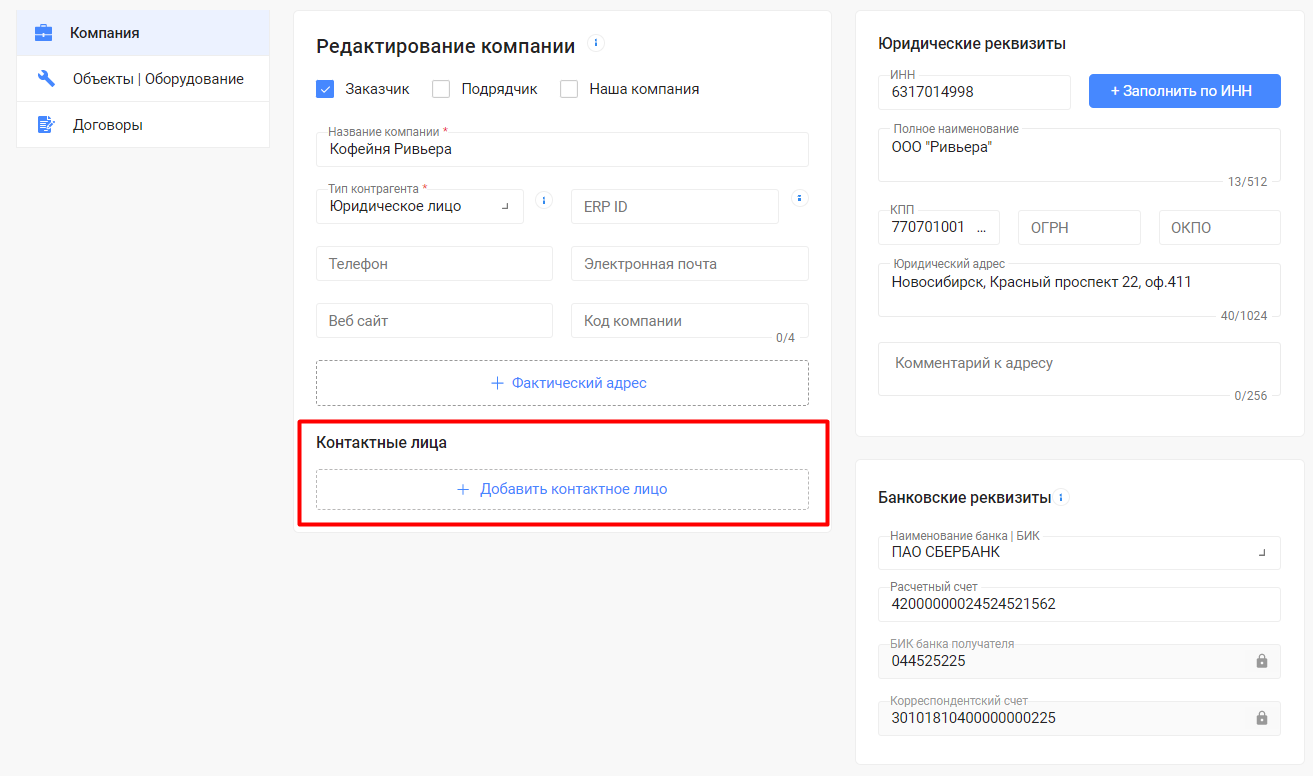Edit the Юридический адрес field
The height and width of the screenshot is (776, 1313).
(x=1079, y=290)
